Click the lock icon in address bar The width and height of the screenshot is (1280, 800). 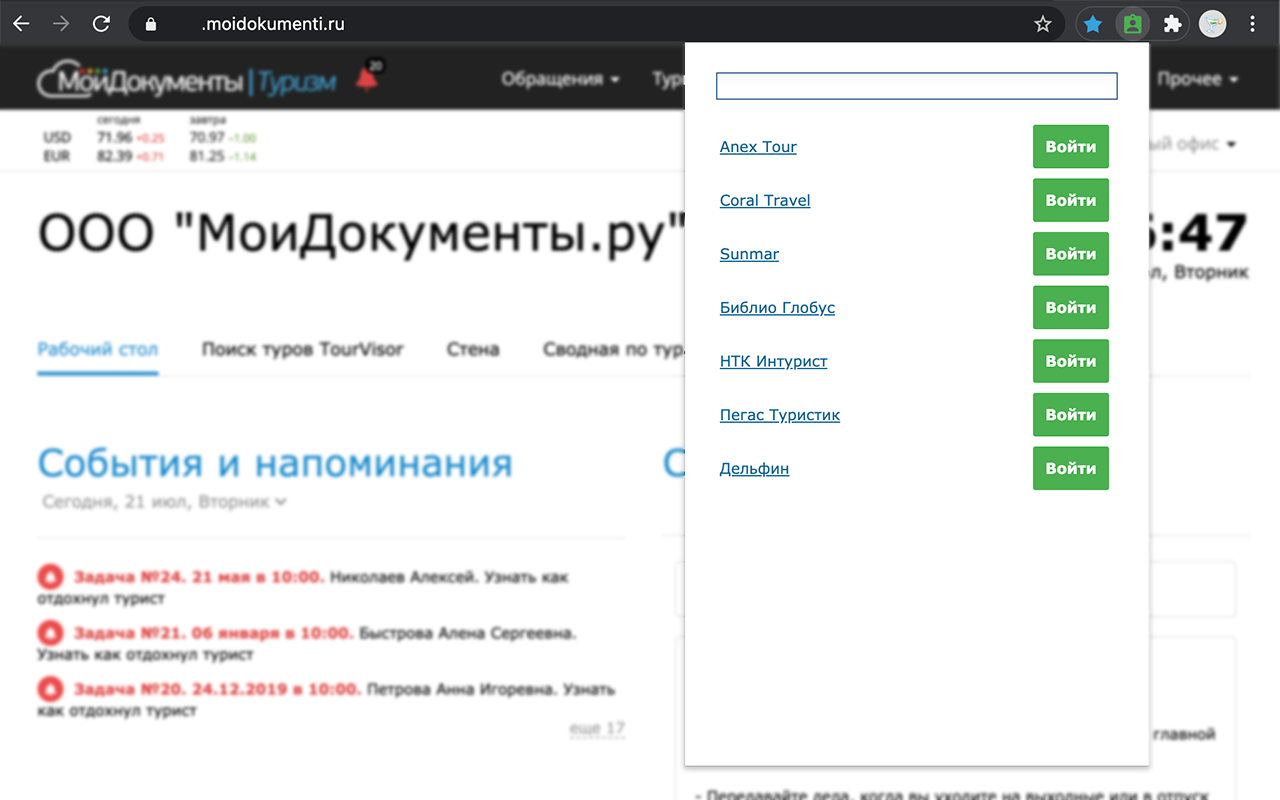tap(151, 24)
